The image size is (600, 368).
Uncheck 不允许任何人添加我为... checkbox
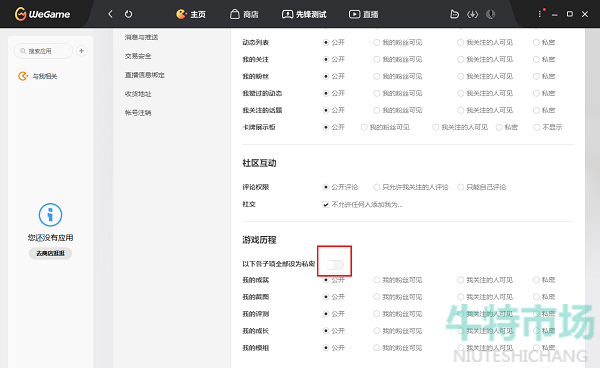[326, 205]
